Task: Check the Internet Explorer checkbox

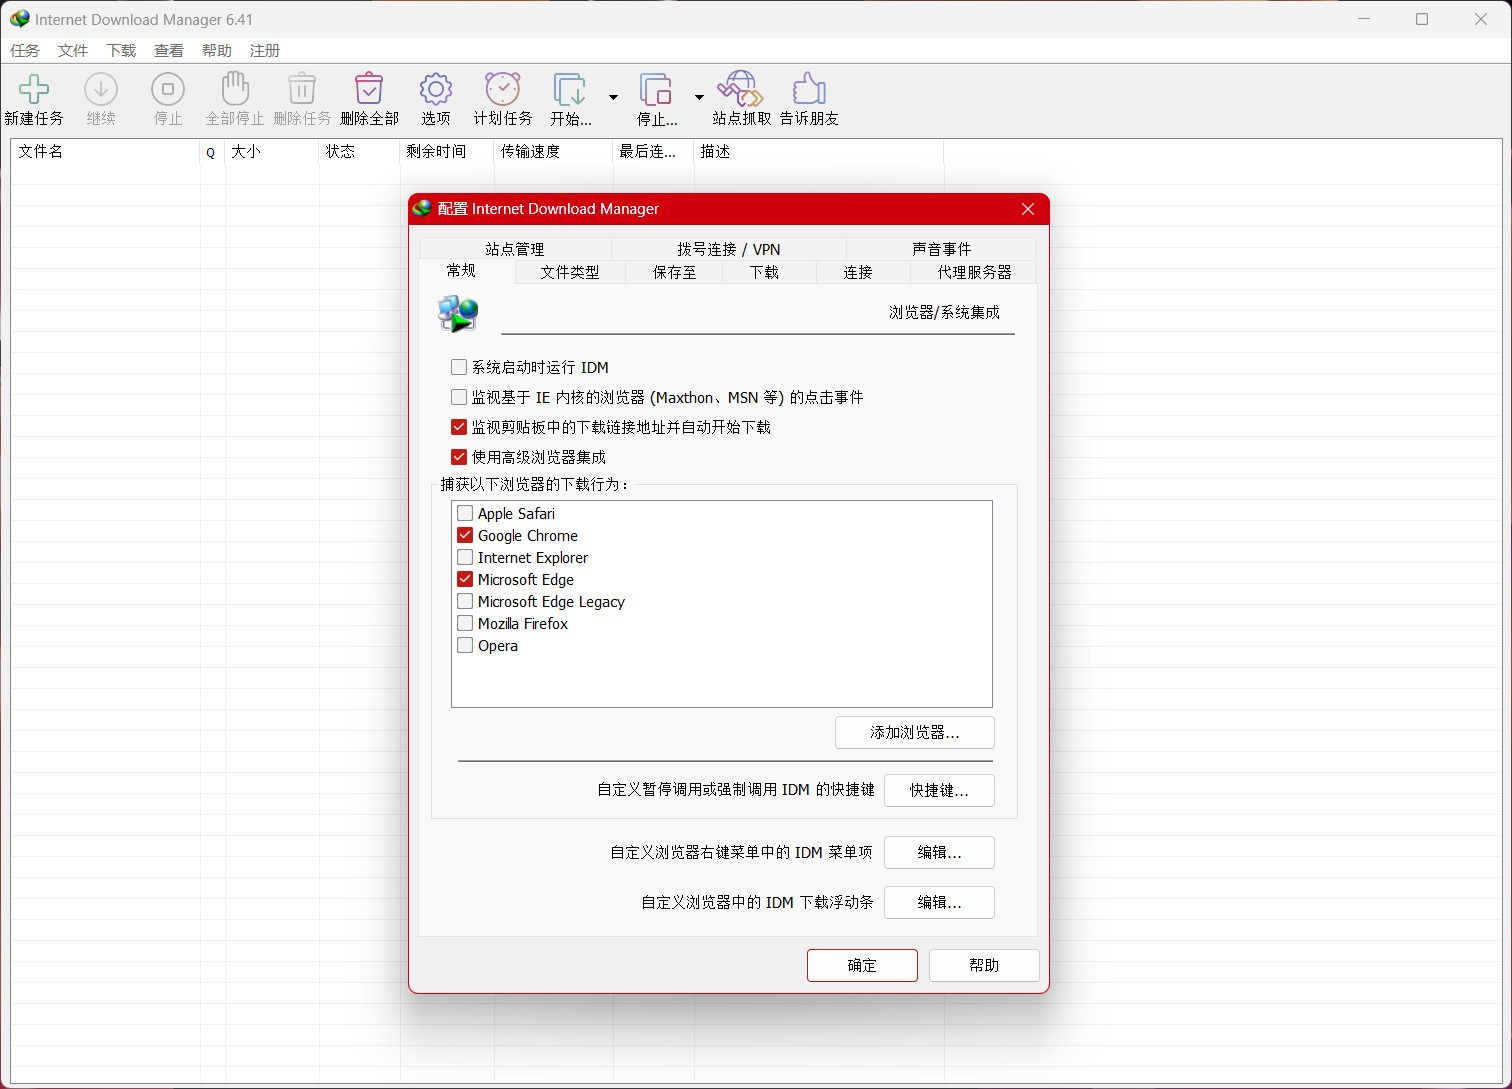Action: point(465,557)
